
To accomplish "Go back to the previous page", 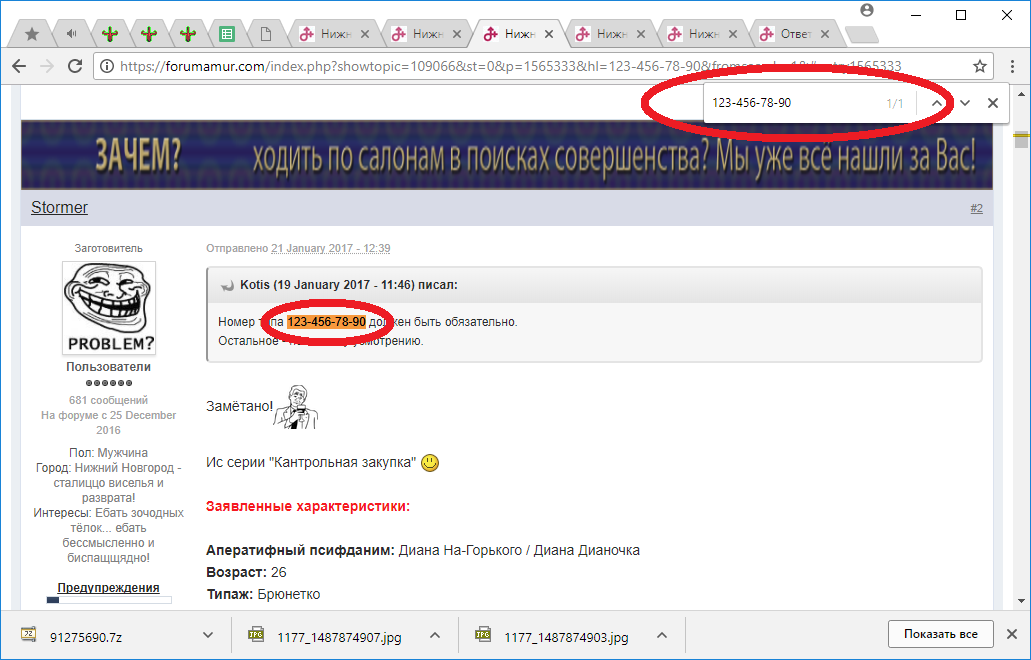I will click(19, 66).
